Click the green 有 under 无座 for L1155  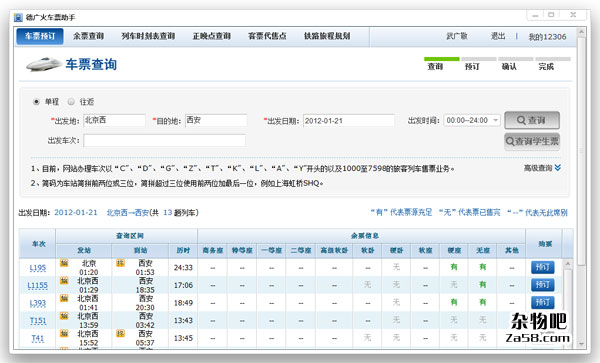point(483,285)
